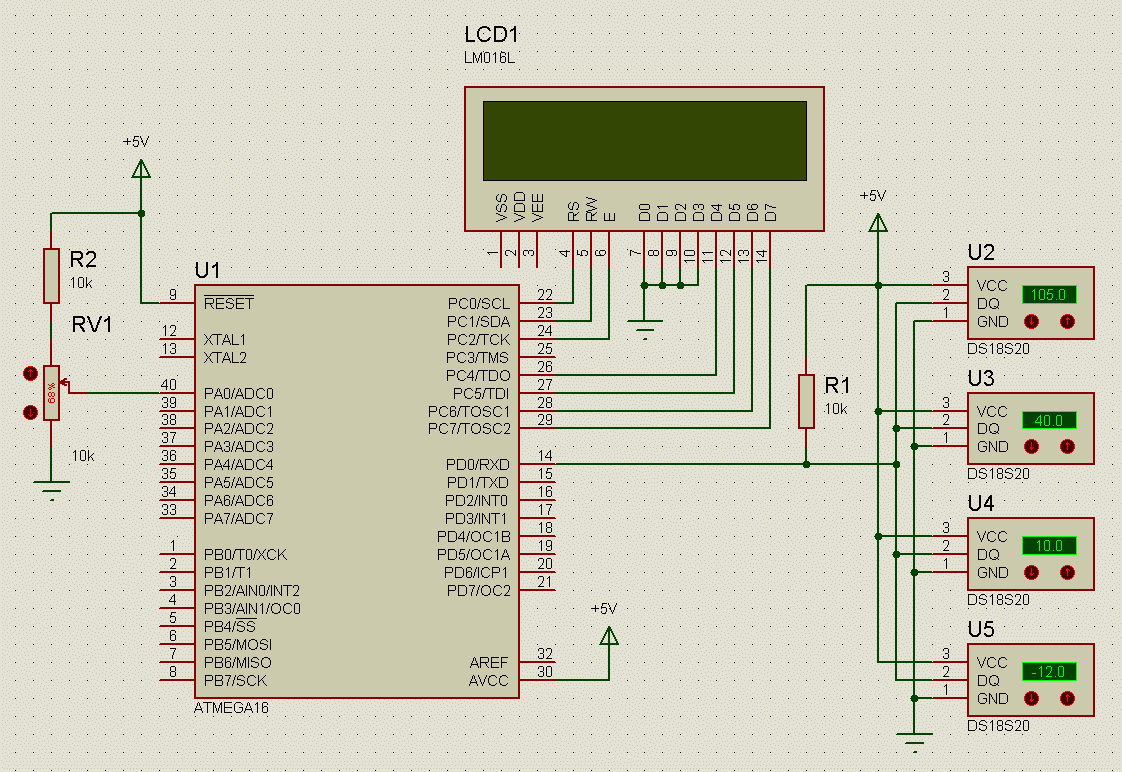Click the ground symbol under LCD data pins

pyautogui.click(x=645, y=329)
